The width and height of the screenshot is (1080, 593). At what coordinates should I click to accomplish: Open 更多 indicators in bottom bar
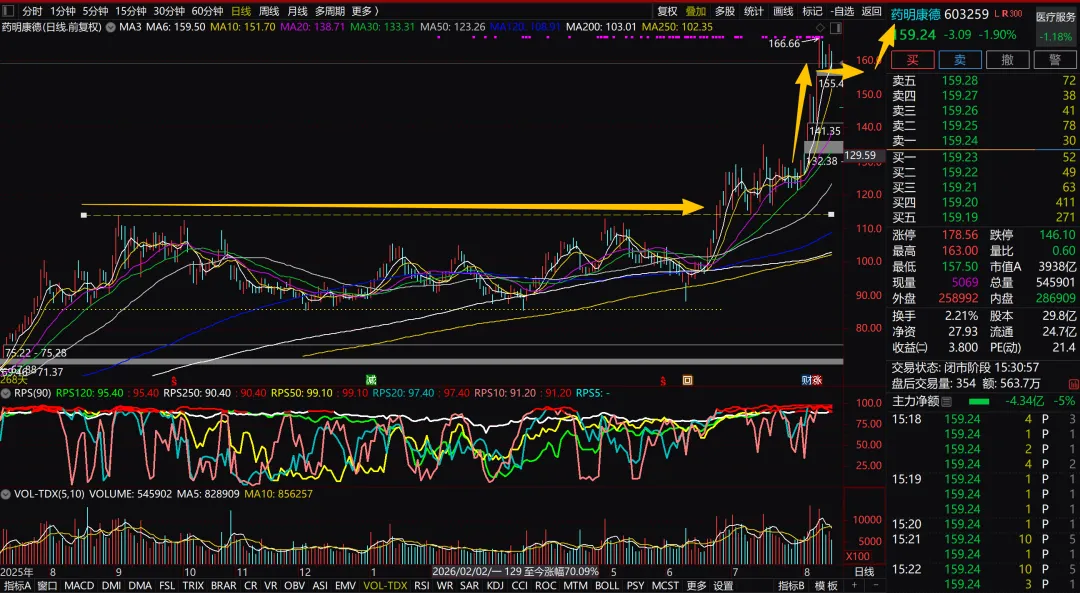(696, 585)
